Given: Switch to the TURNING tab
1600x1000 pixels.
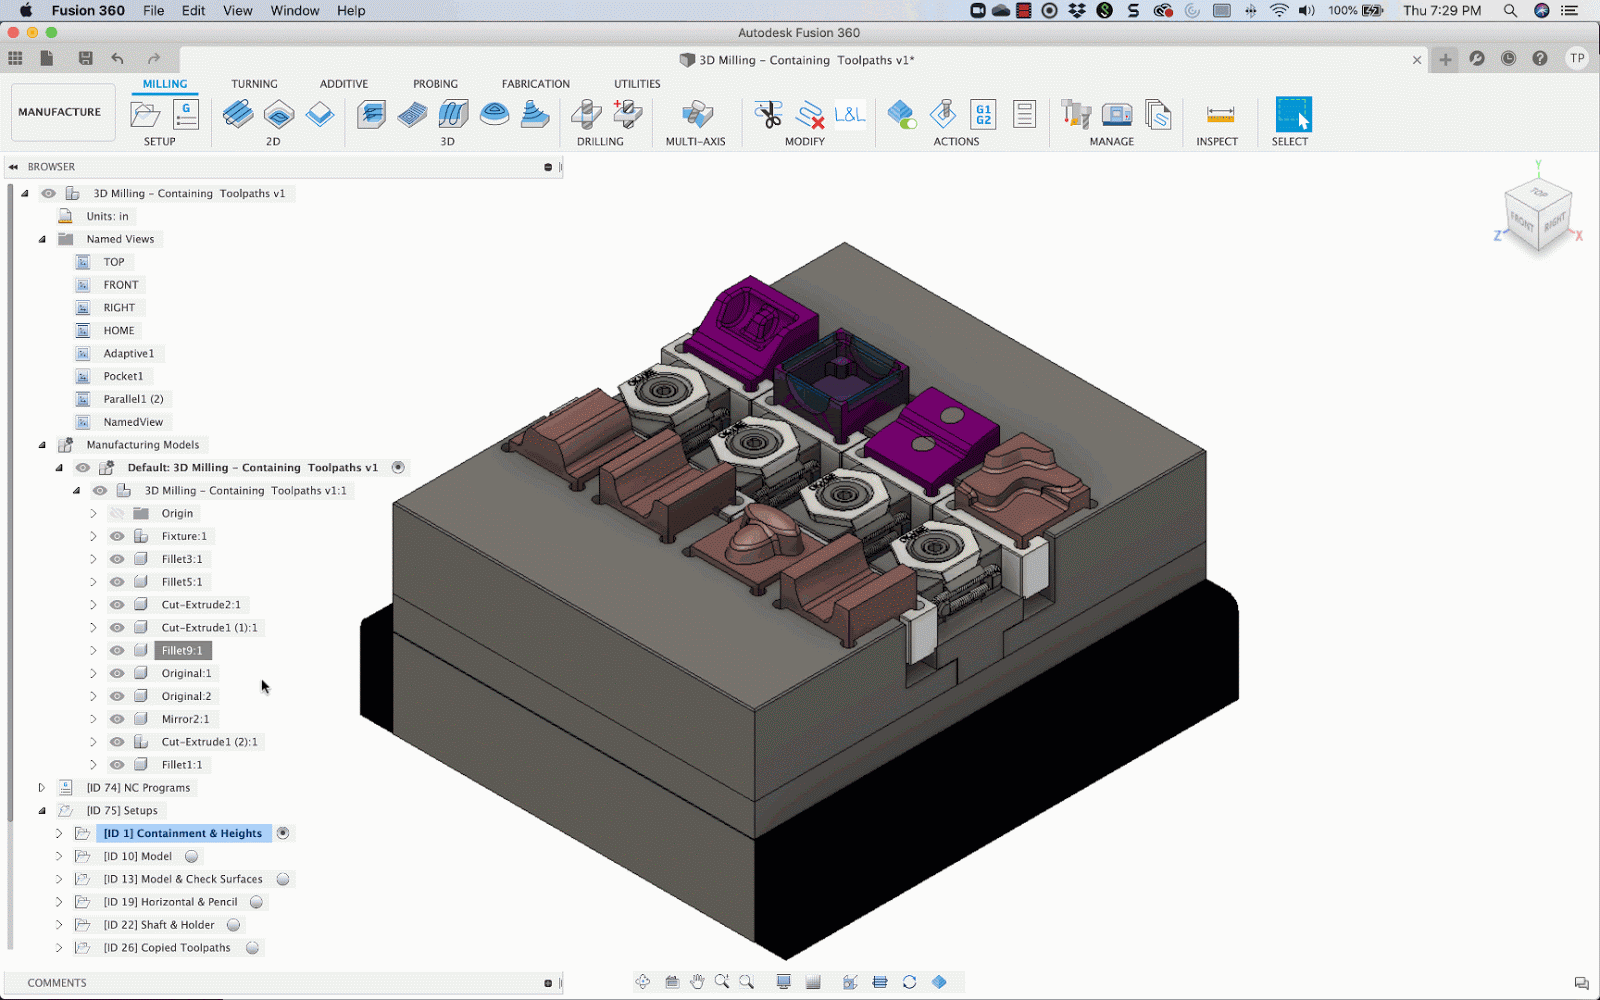Looking at the screenshot, I should (254, 84).
